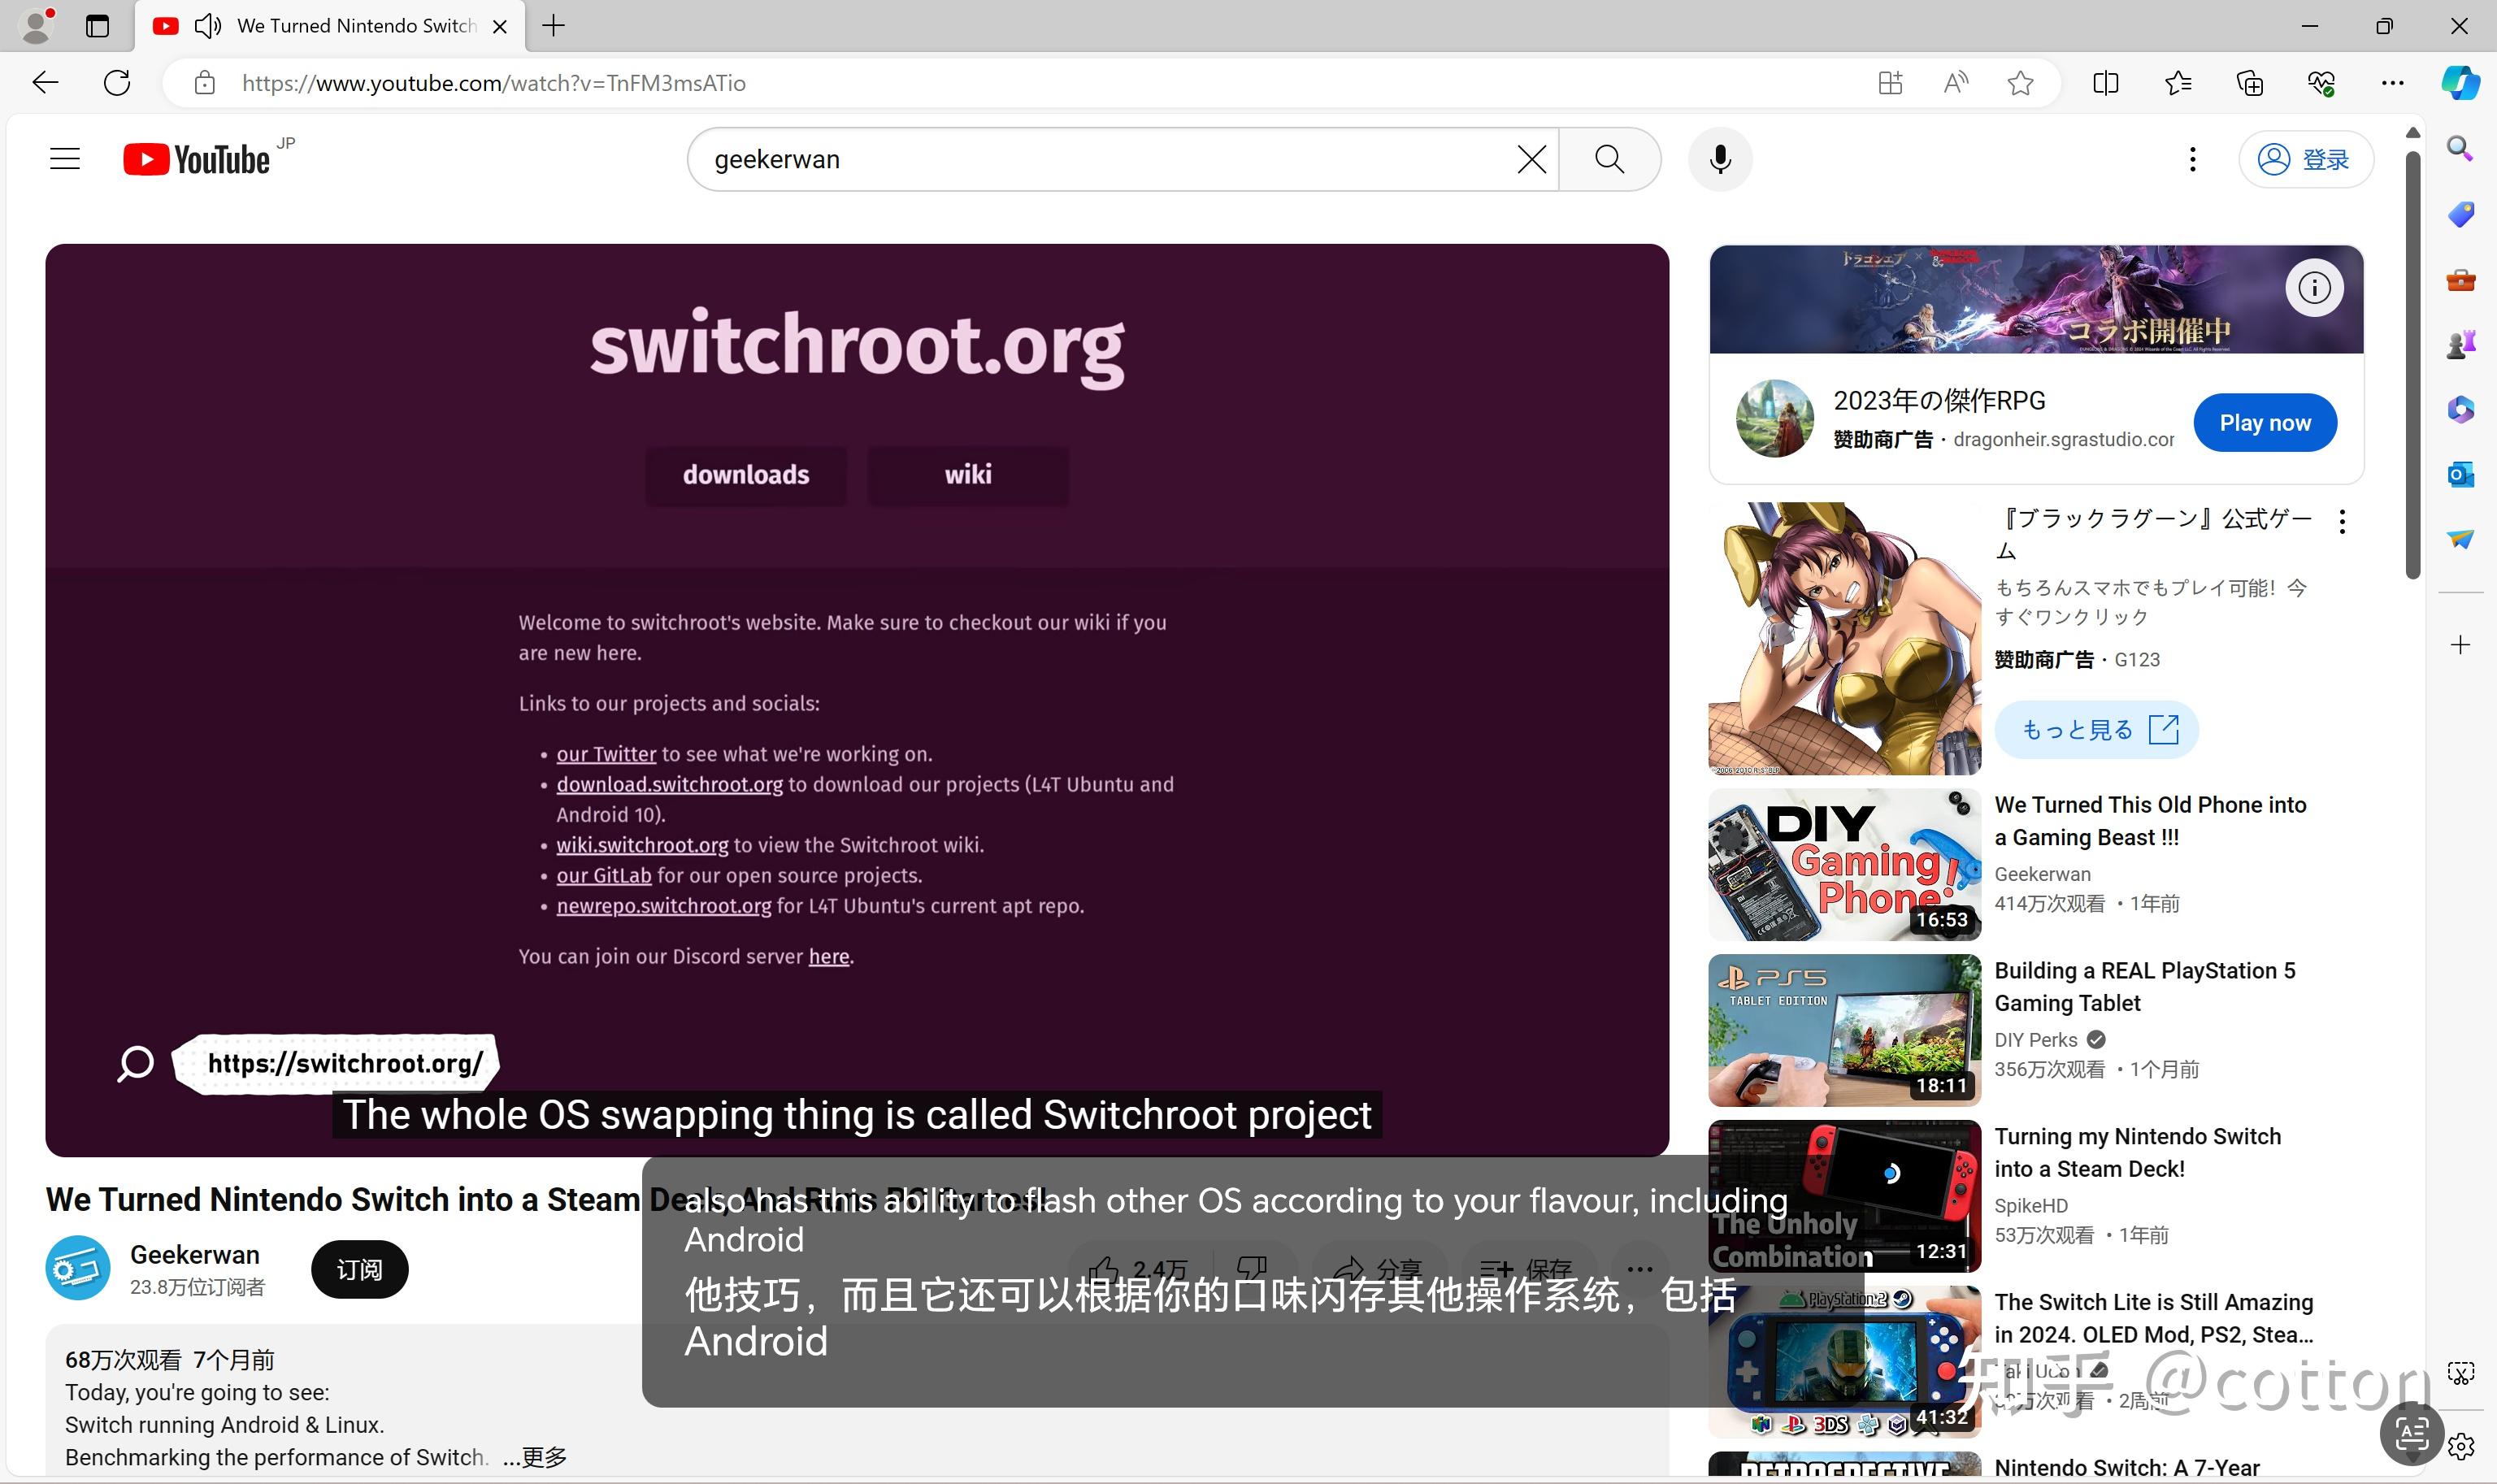The image size is (2497, 1484).
Task: Close the YouTube video tab
Action: (x=500, y=26)
